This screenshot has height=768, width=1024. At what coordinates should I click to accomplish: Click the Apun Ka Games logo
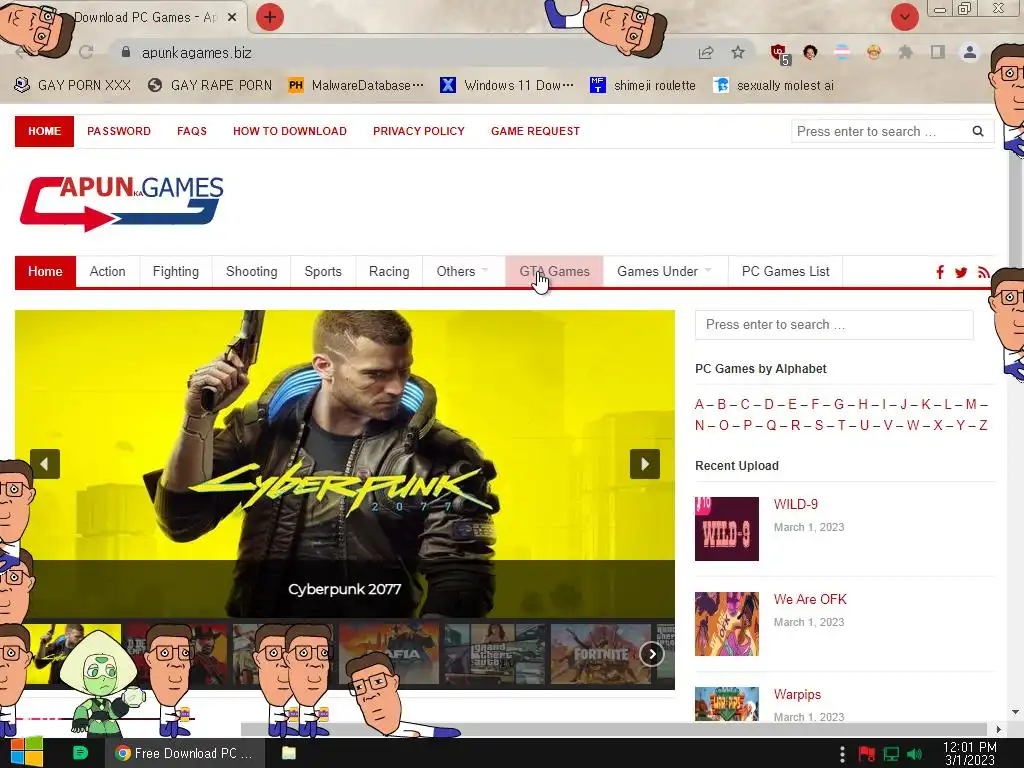click(121, 203)
